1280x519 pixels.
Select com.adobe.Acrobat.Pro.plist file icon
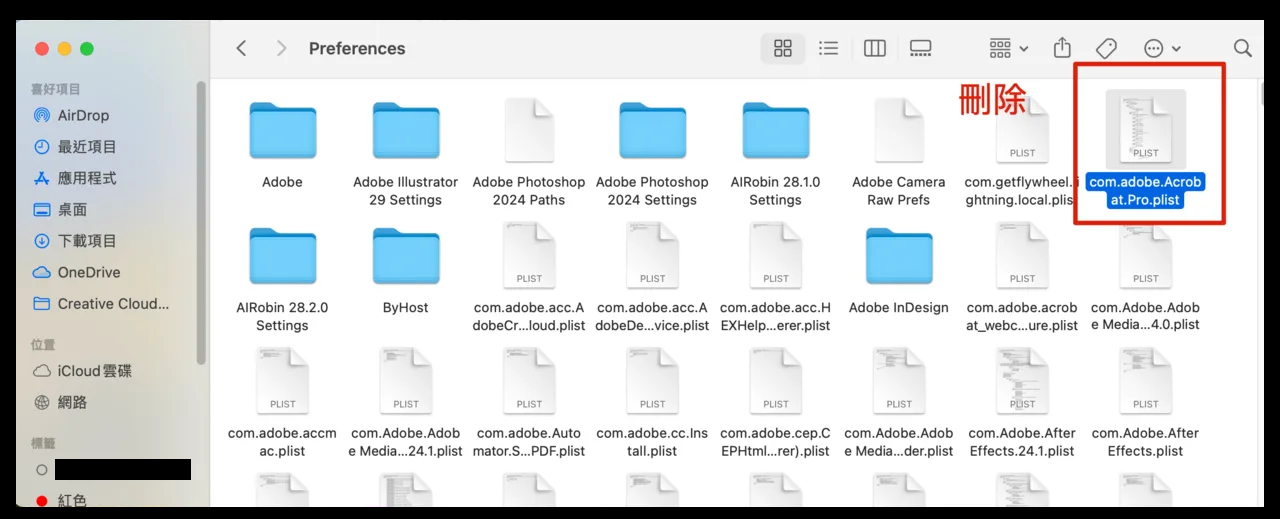[1146, 130]
